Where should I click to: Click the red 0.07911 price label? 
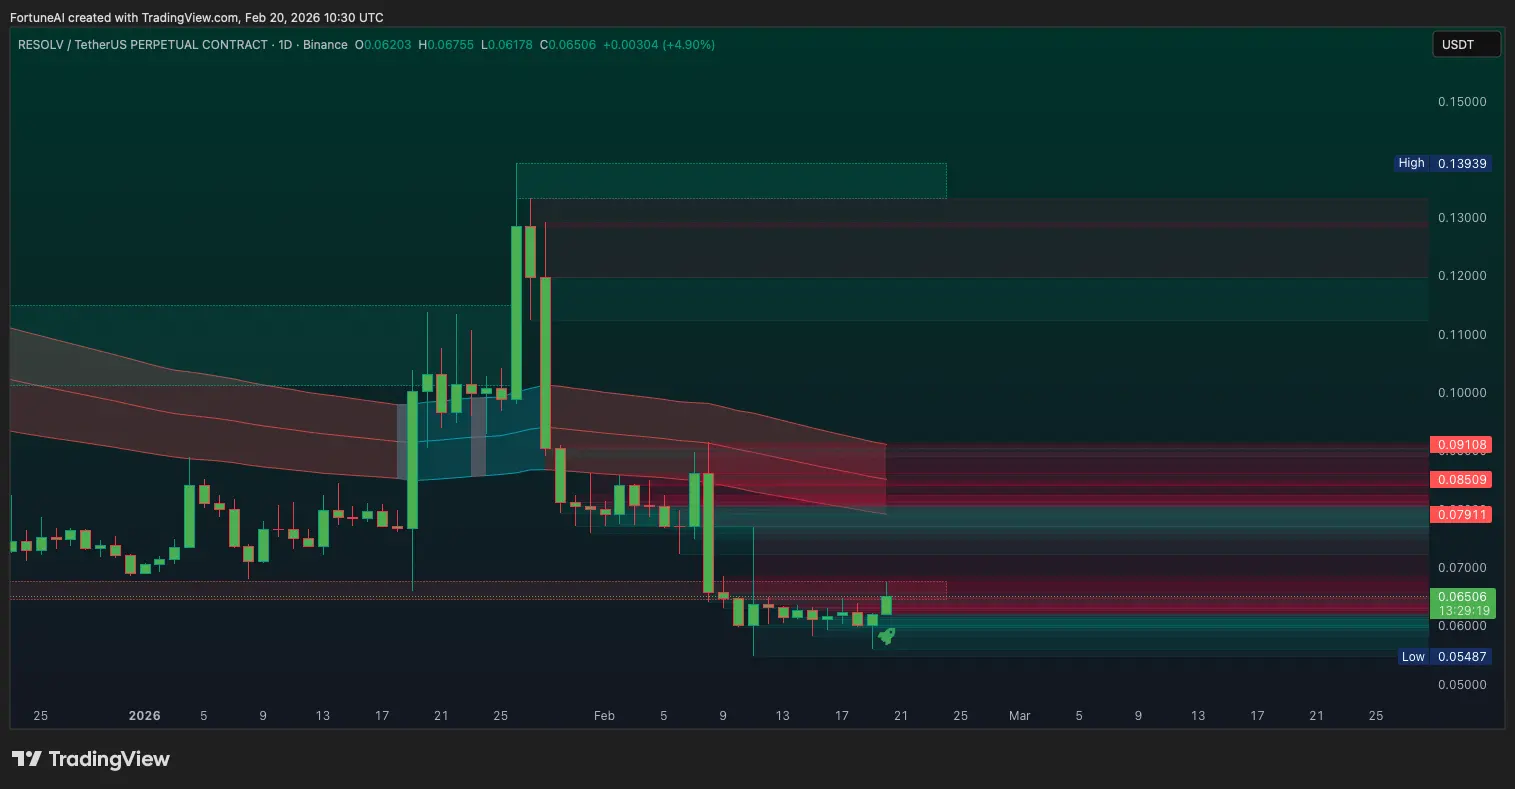[1461, 514]
